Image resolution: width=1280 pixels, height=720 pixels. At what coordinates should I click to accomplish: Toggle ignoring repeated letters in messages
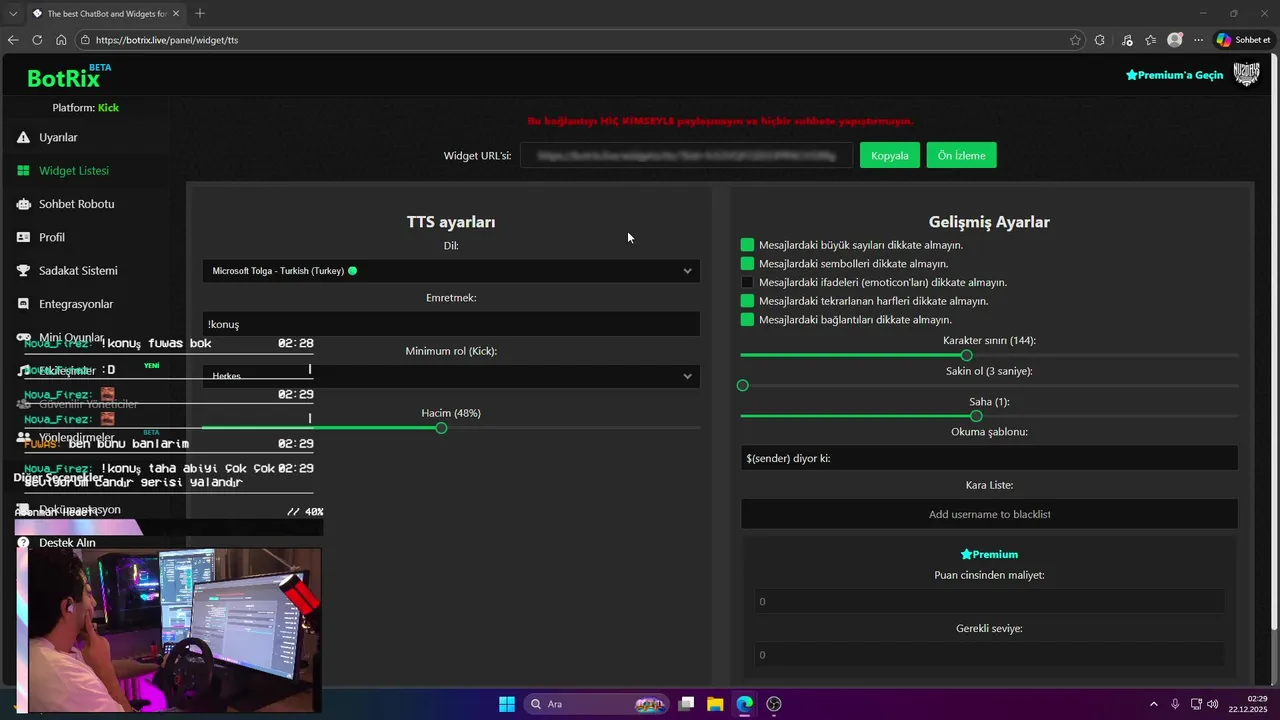point(747,301)
